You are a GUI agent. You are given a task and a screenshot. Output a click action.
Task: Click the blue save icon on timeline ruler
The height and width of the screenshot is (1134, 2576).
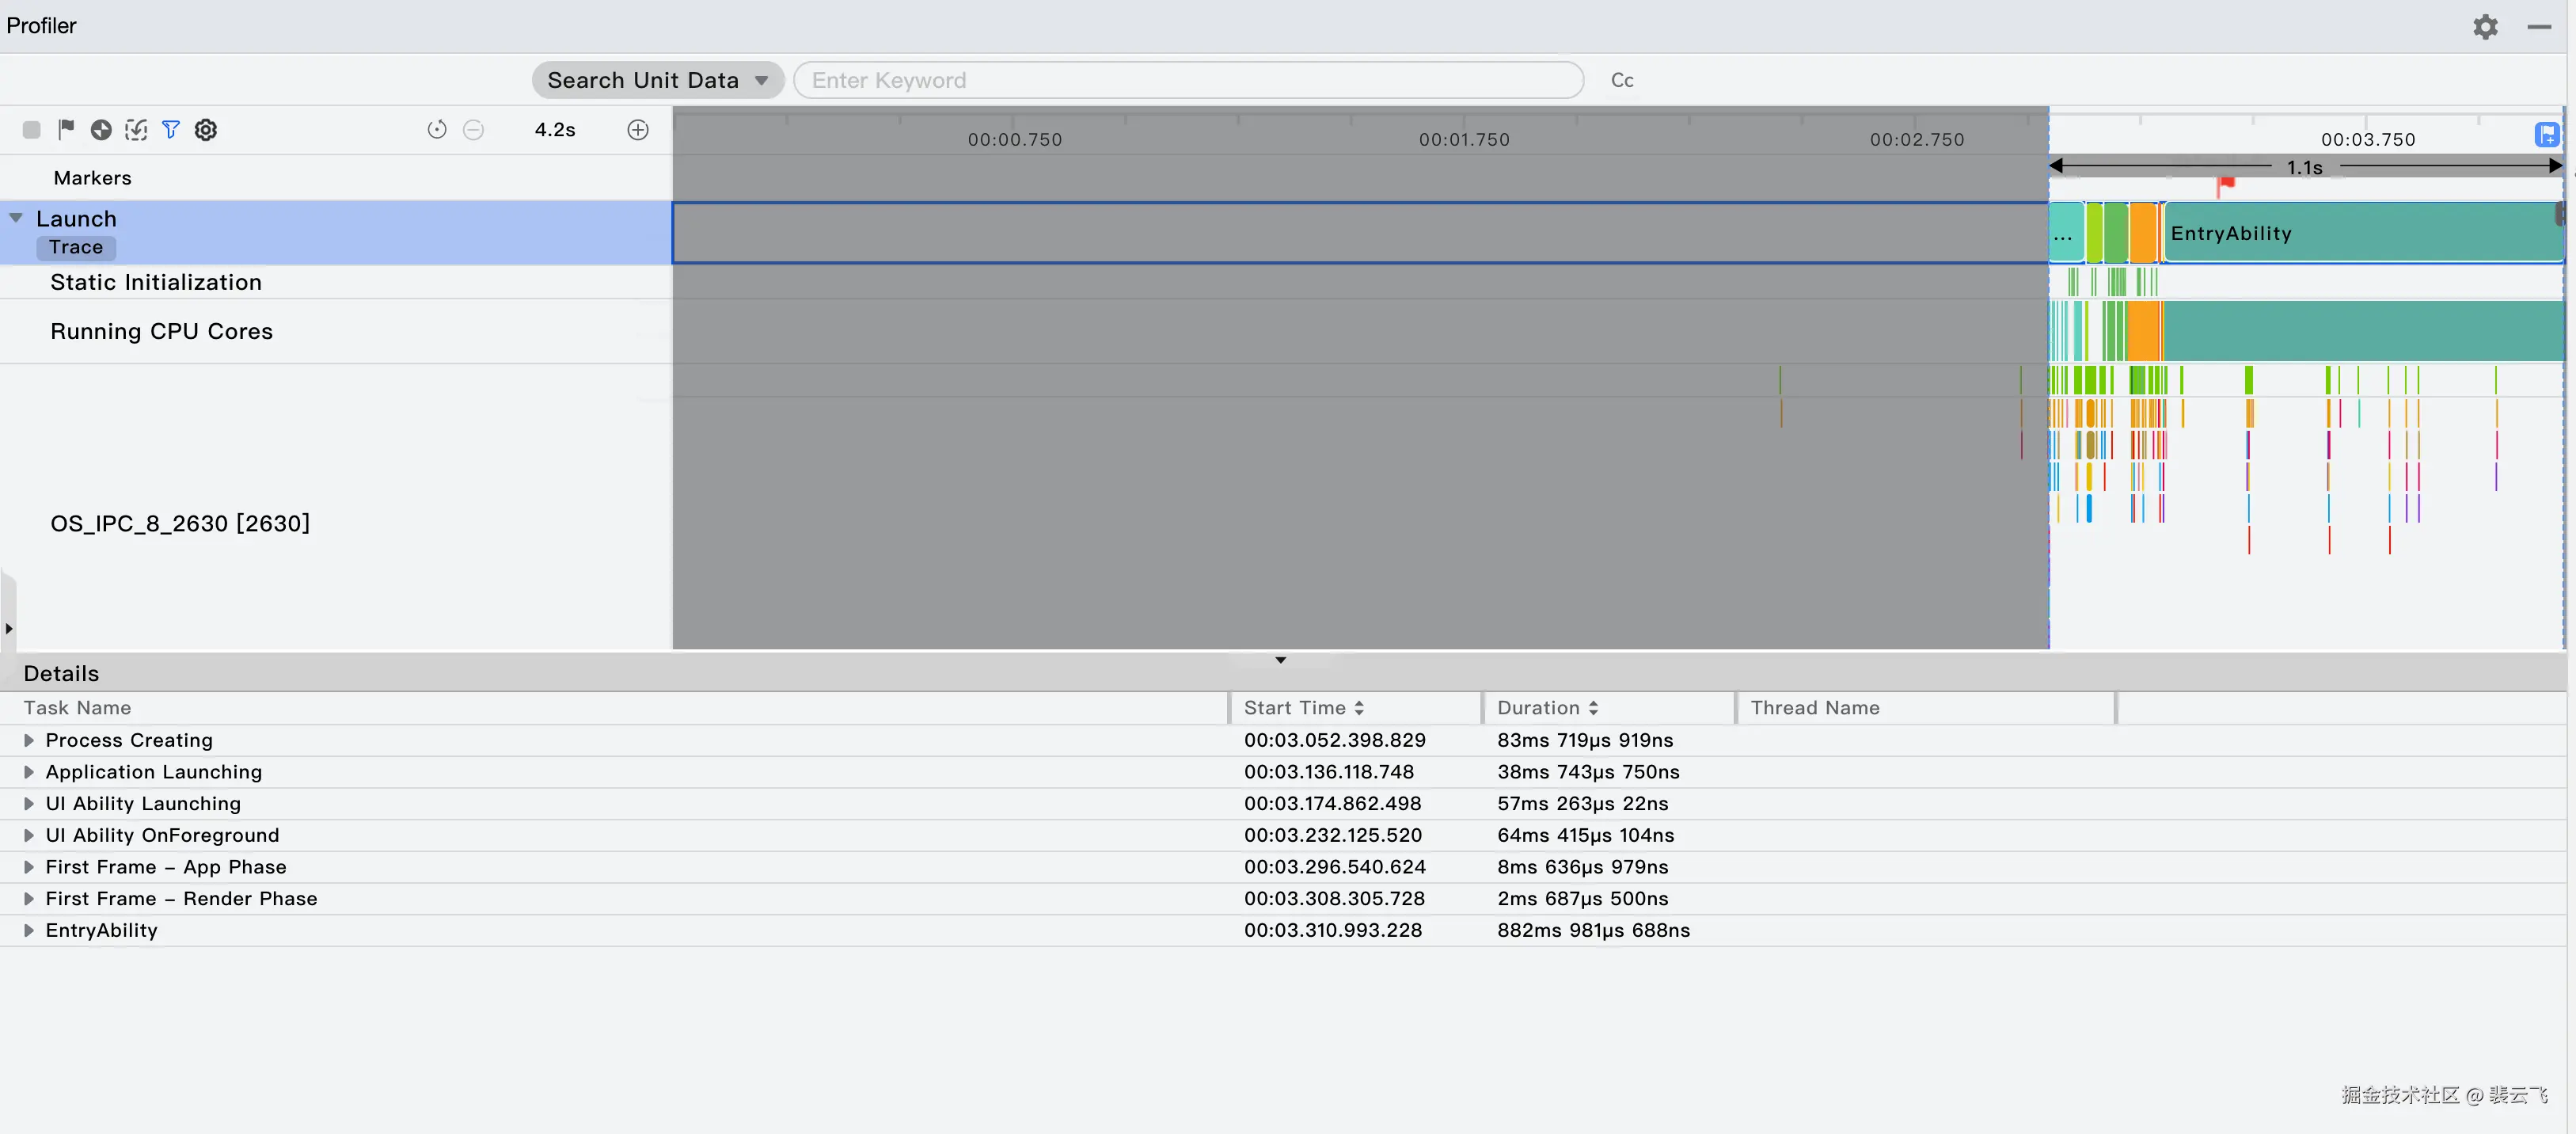pos(2547,134)
